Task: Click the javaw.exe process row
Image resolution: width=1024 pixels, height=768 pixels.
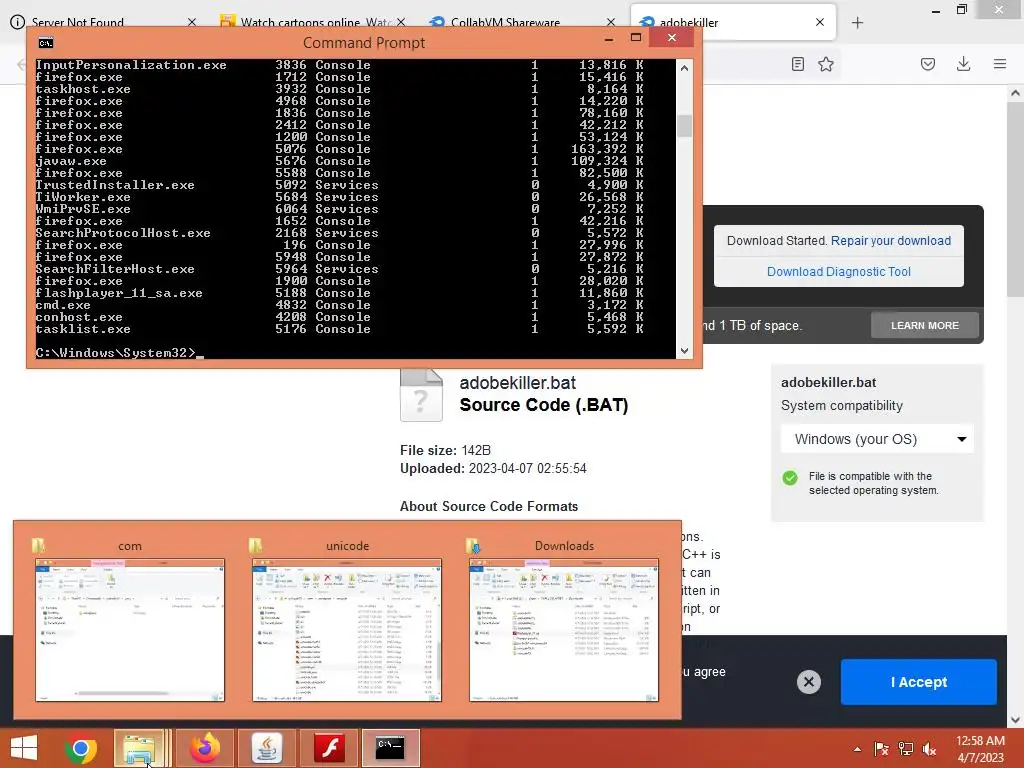Action: (340, 161)
